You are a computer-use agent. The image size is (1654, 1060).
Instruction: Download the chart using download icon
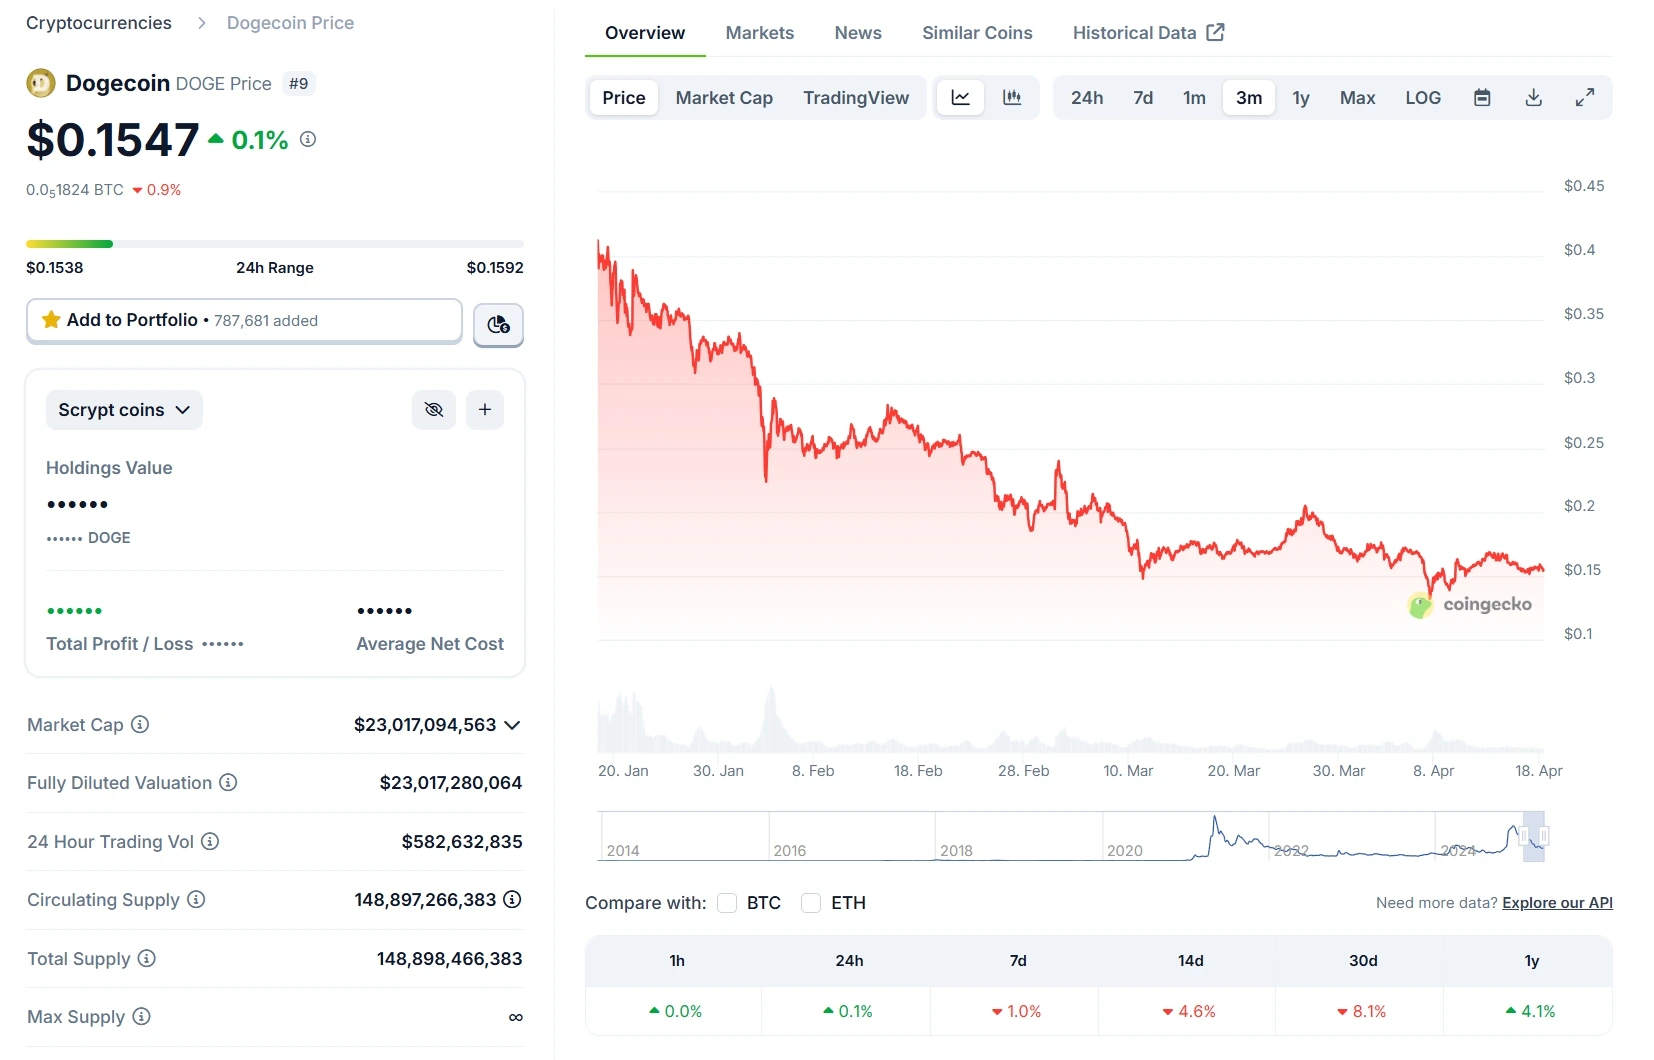tap(1533, 97)
